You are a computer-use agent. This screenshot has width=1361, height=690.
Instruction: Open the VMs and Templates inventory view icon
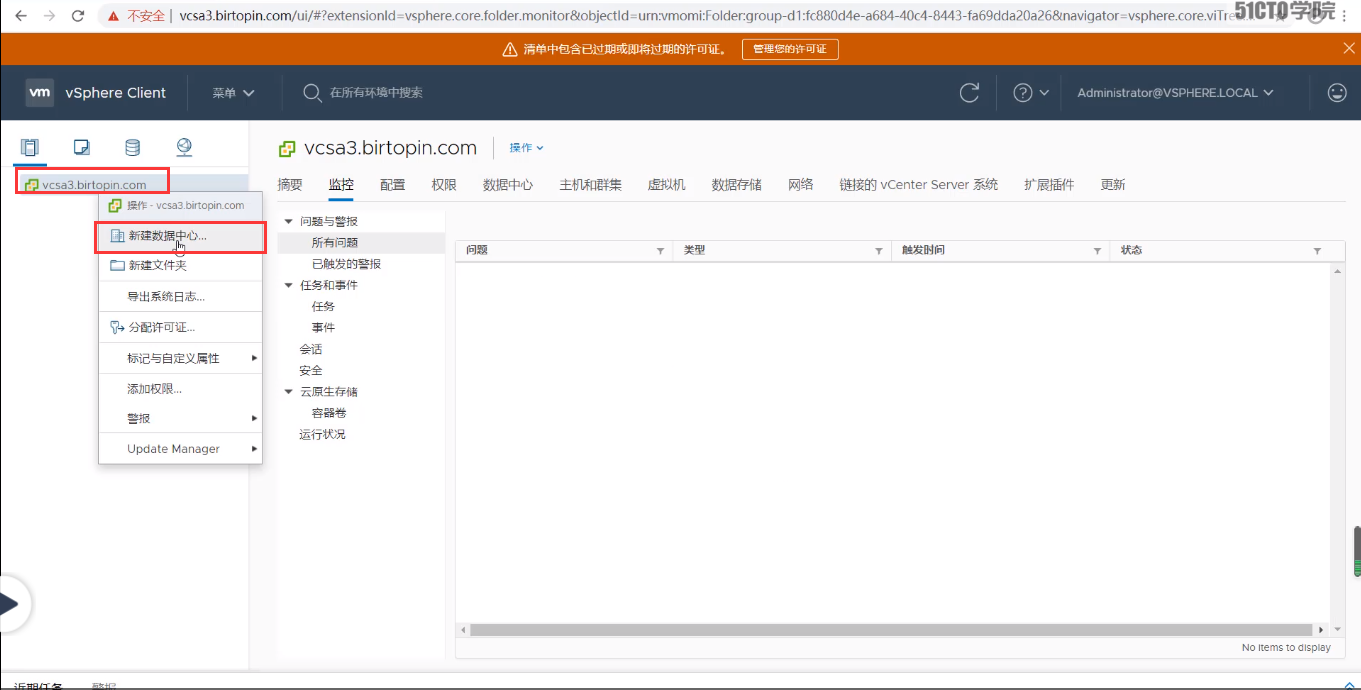82,148
